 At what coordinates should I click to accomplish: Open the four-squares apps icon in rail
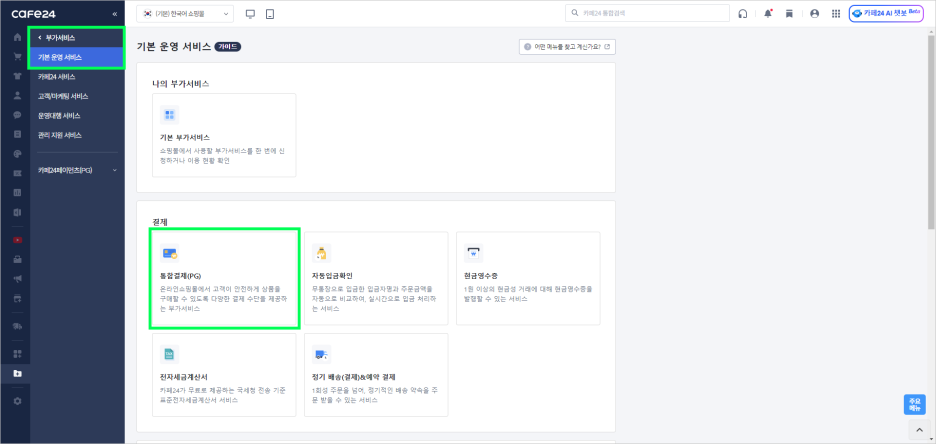(x=17, y=354)
